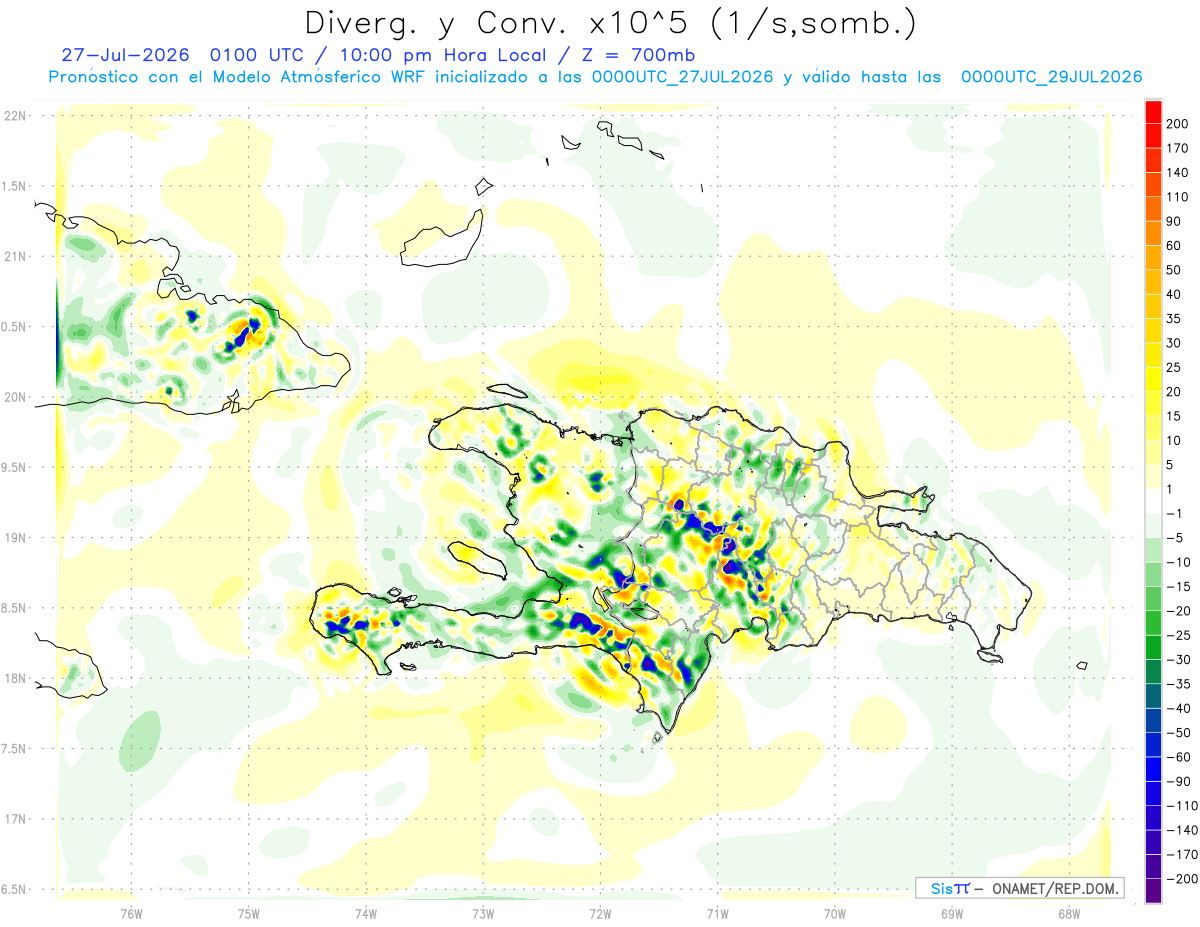
Task: Click the '18N' latitude label
Action: coord(17,678)
